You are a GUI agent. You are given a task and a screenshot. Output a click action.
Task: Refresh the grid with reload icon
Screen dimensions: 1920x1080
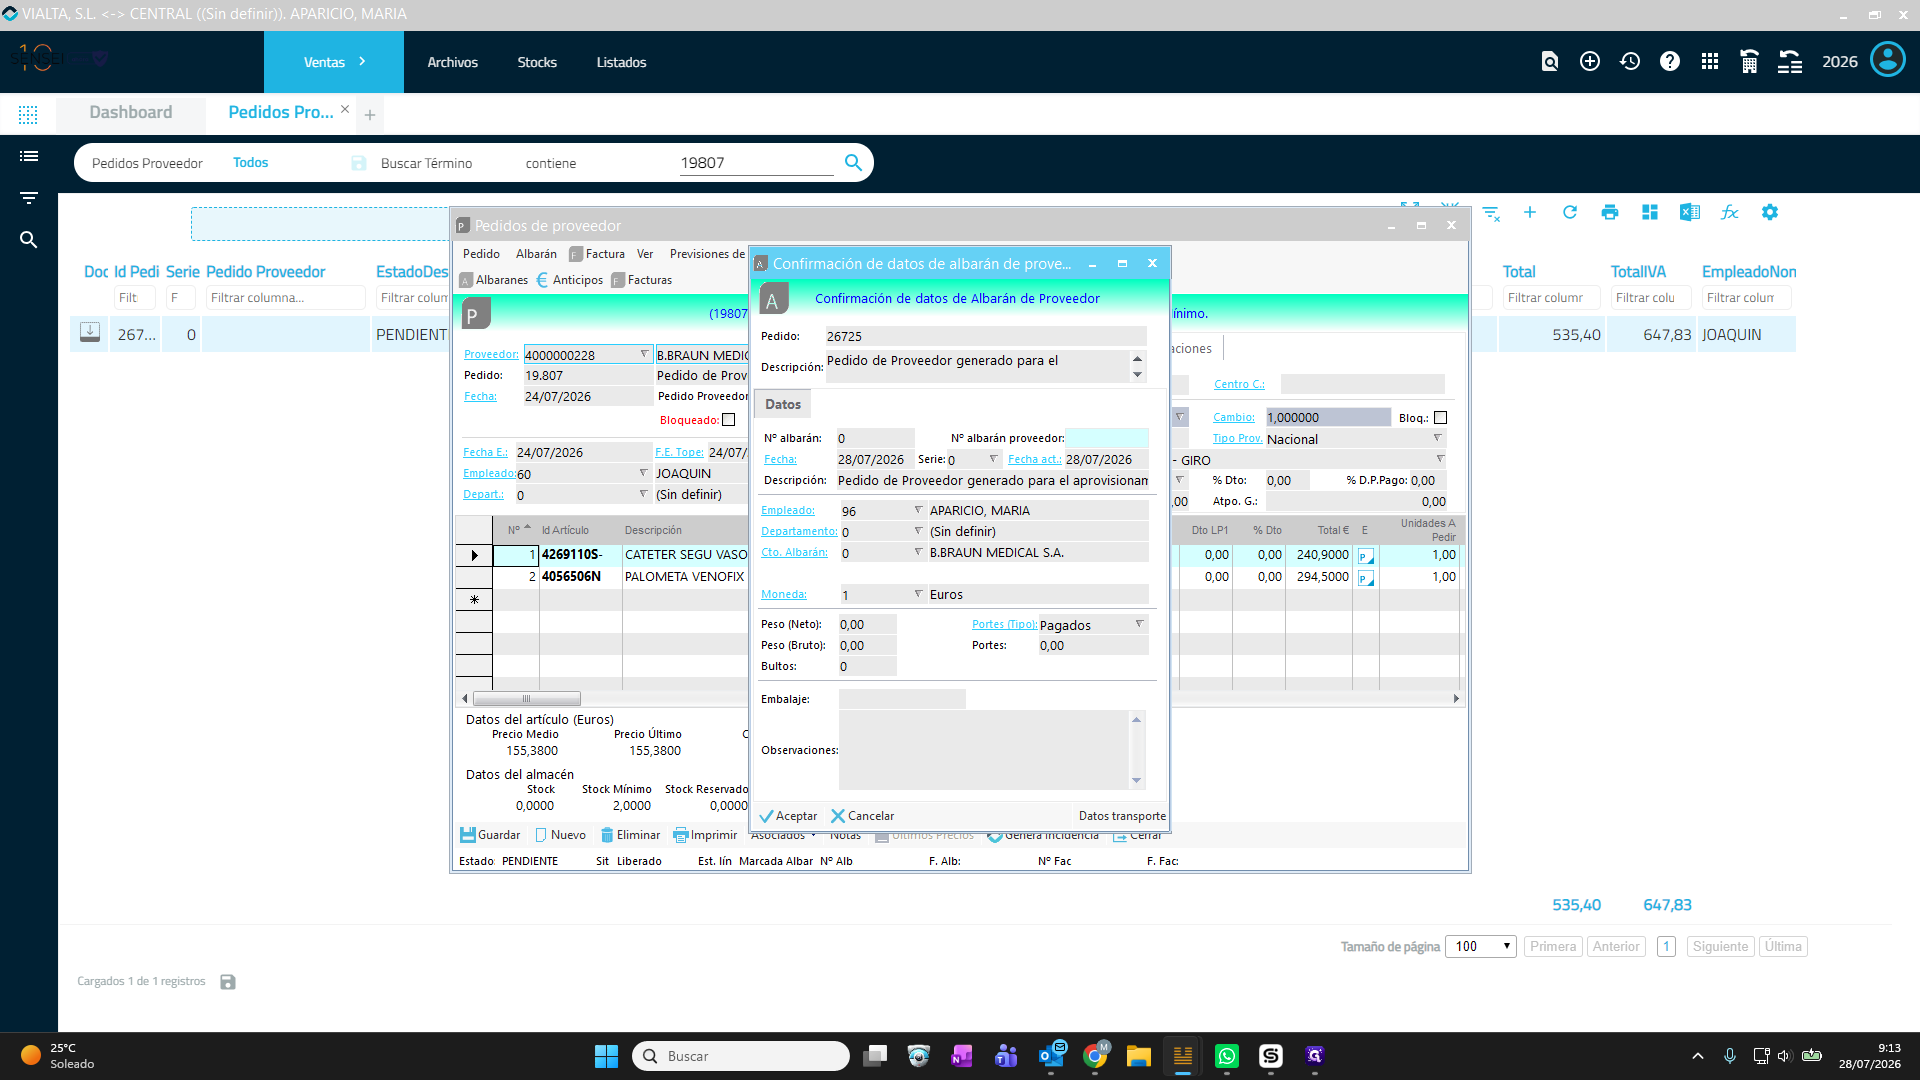click(1570, 212)
